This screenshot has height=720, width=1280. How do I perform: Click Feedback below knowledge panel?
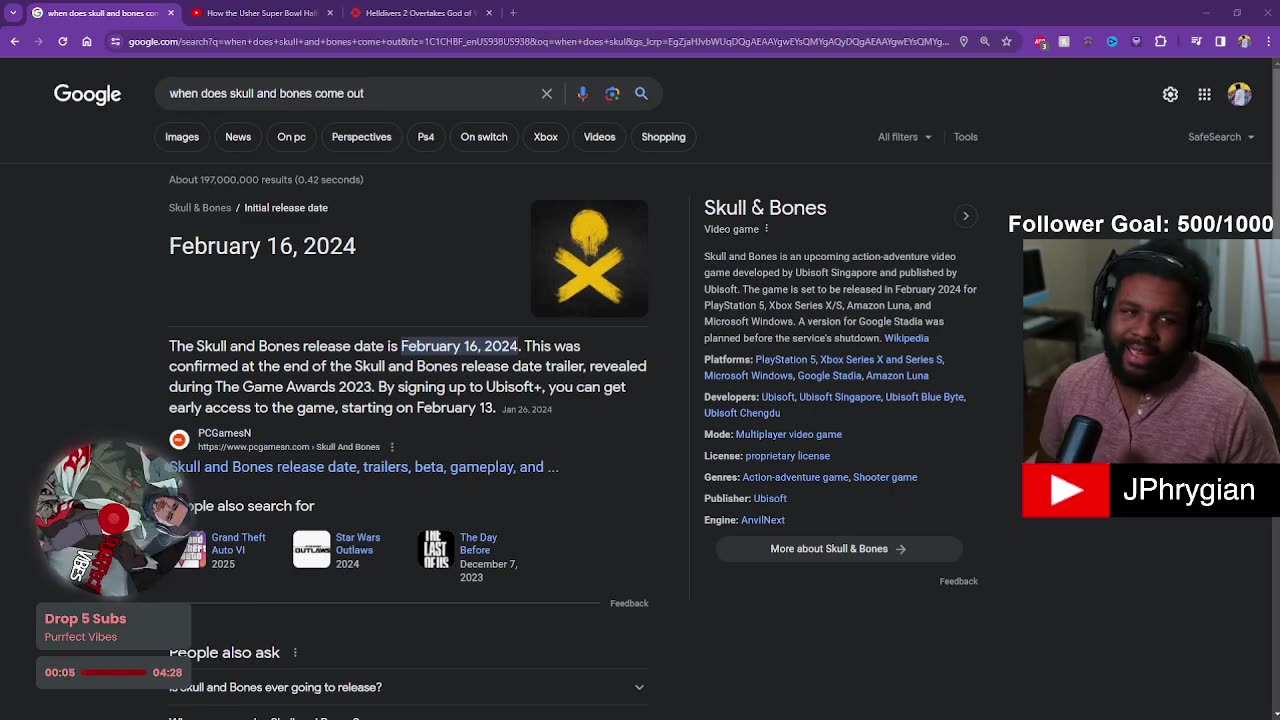click(x=958, y=581)
